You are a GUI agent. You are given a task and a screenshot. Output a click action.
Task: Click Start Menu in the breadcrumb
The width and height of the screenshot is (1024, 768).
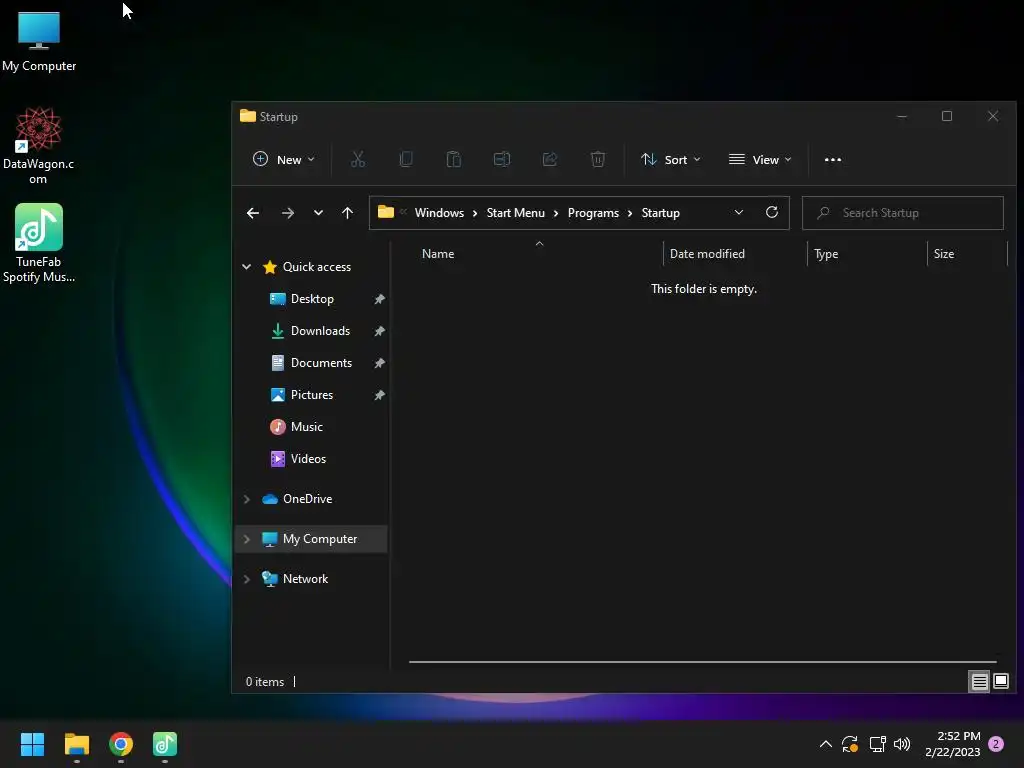[x=515, y=213]
